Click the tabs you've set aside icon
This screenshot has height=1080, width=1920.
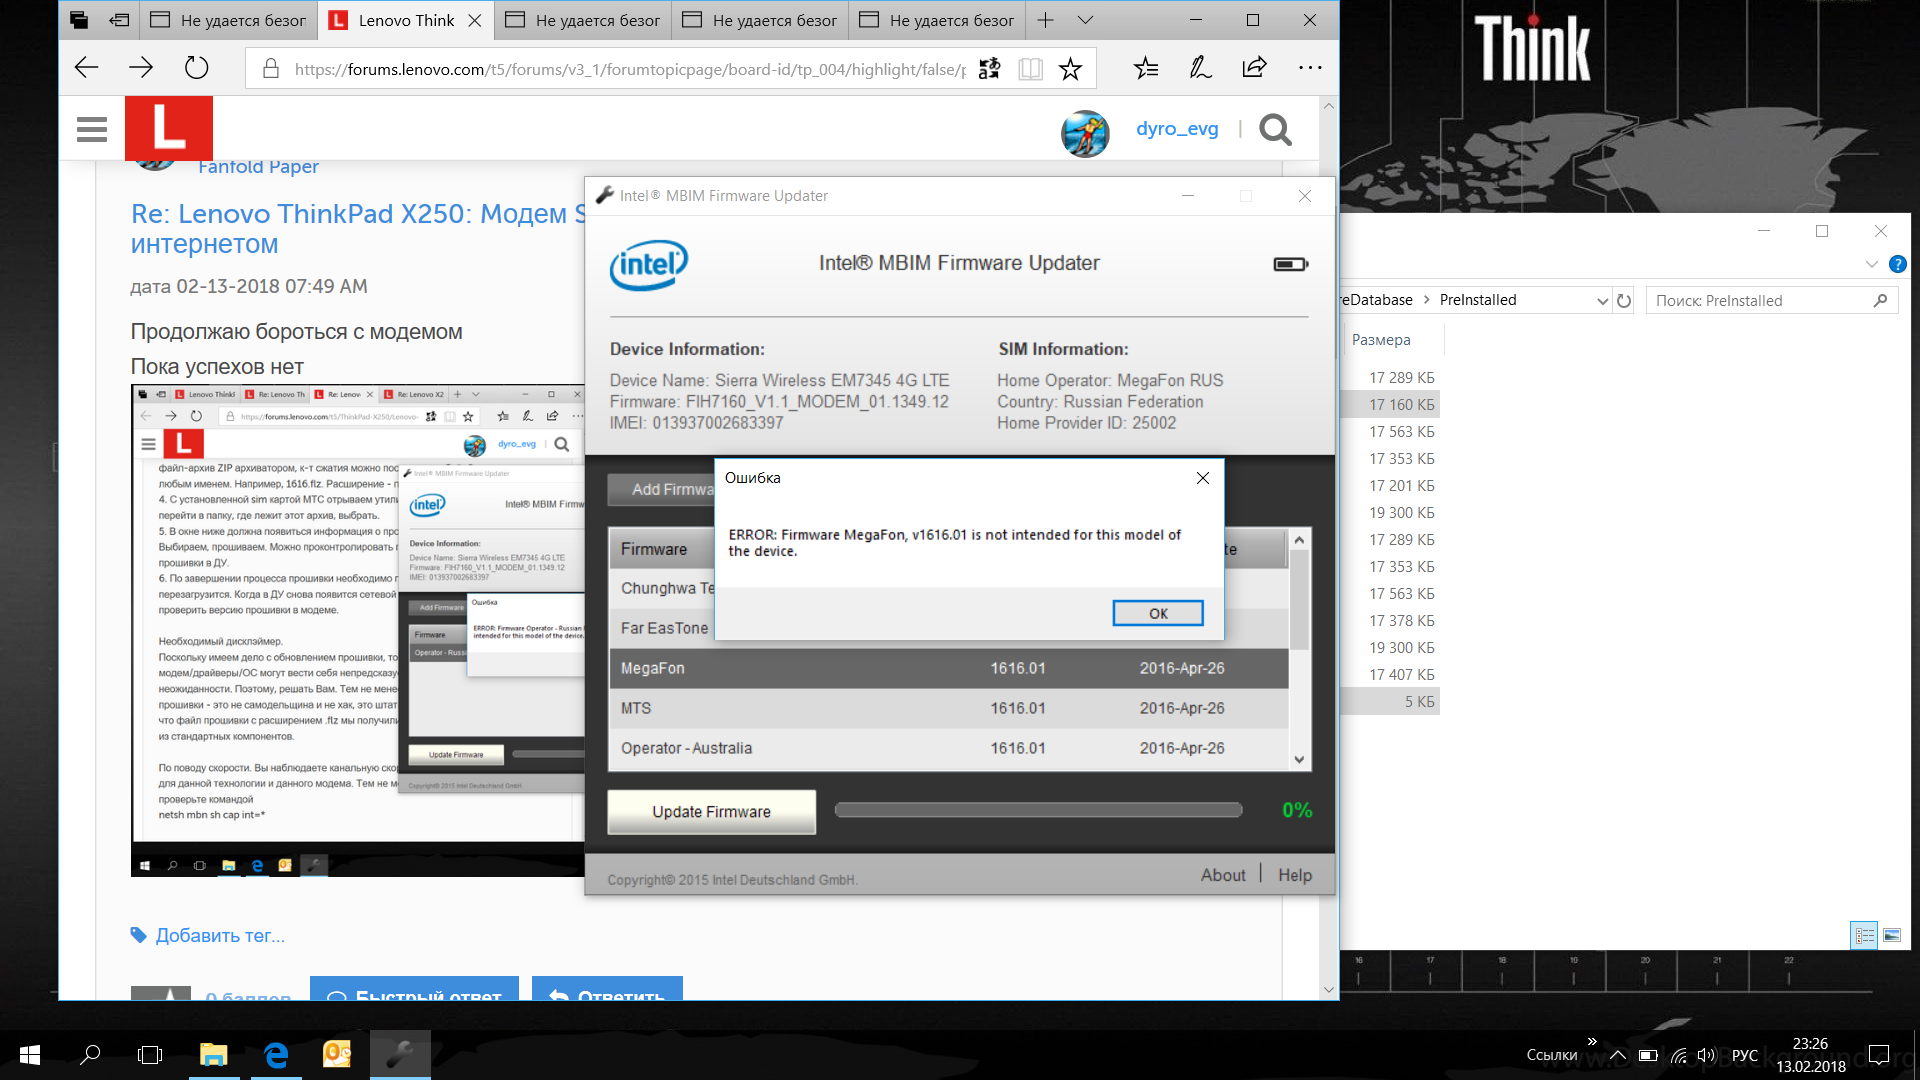point(79,20)
